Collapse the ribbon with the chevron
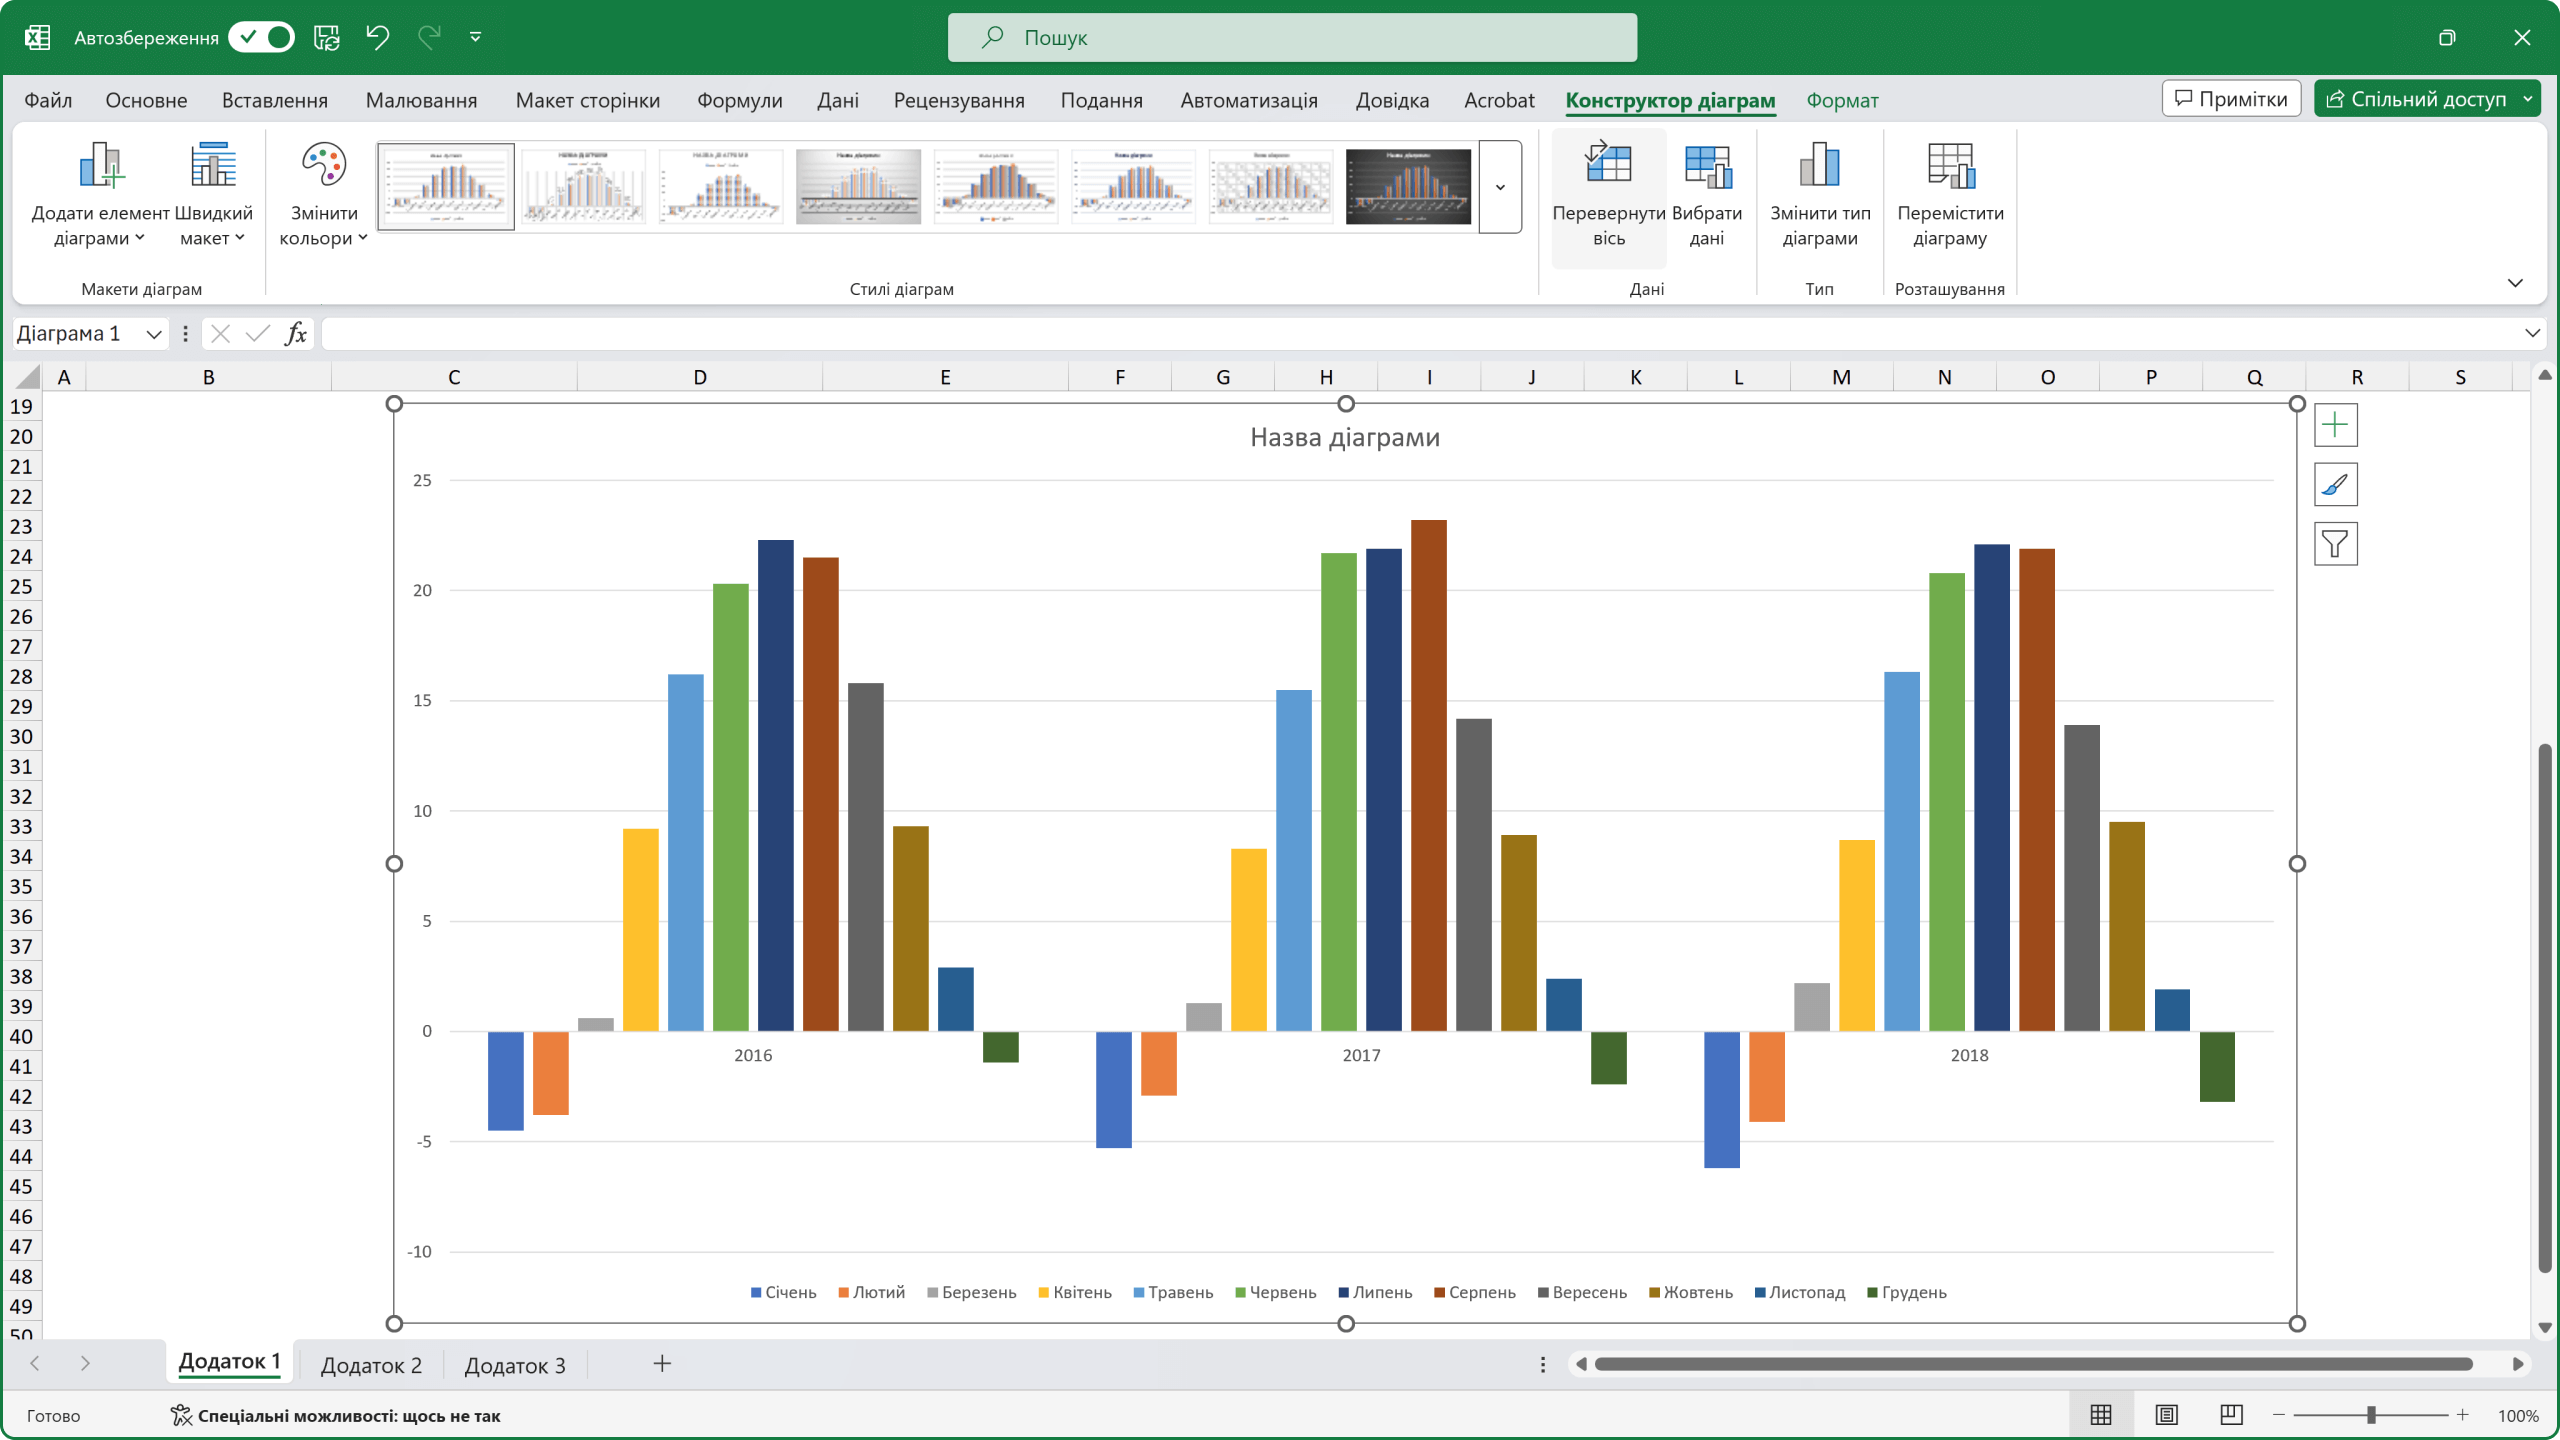 coord(2516,283)
